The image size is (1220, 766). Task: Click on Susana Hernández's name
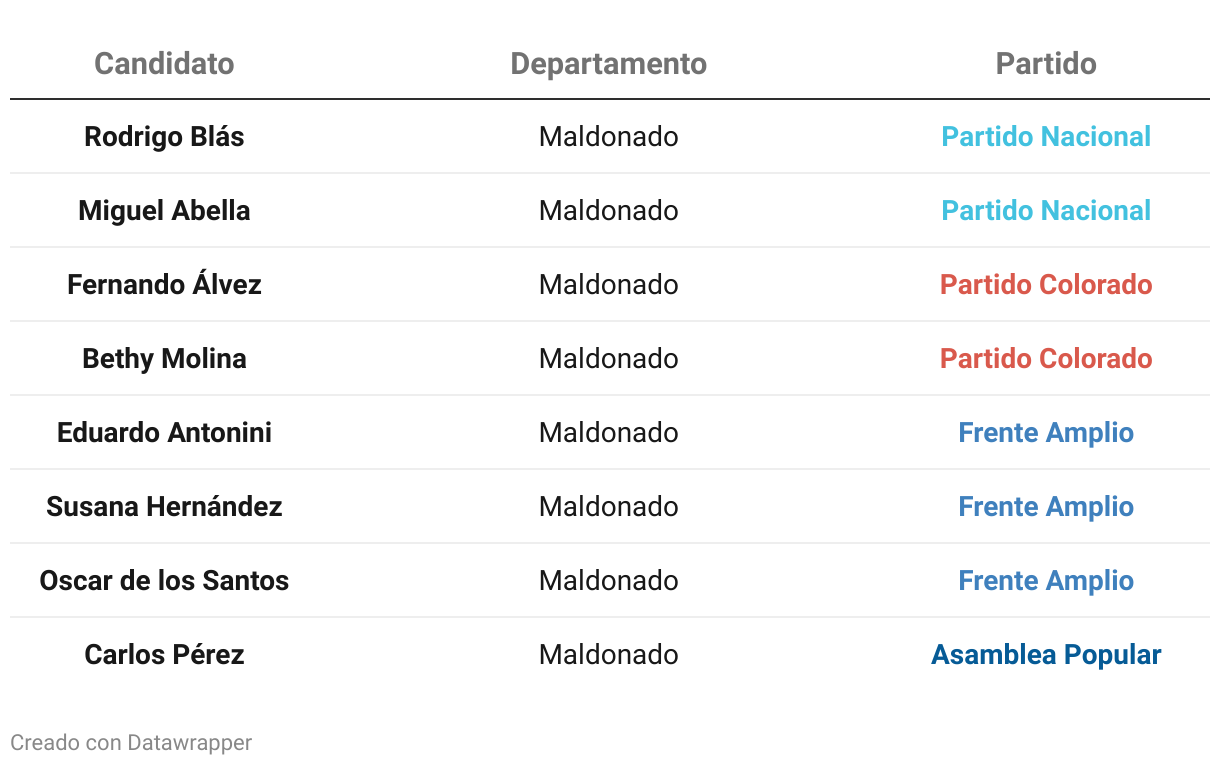pos(164,507)
